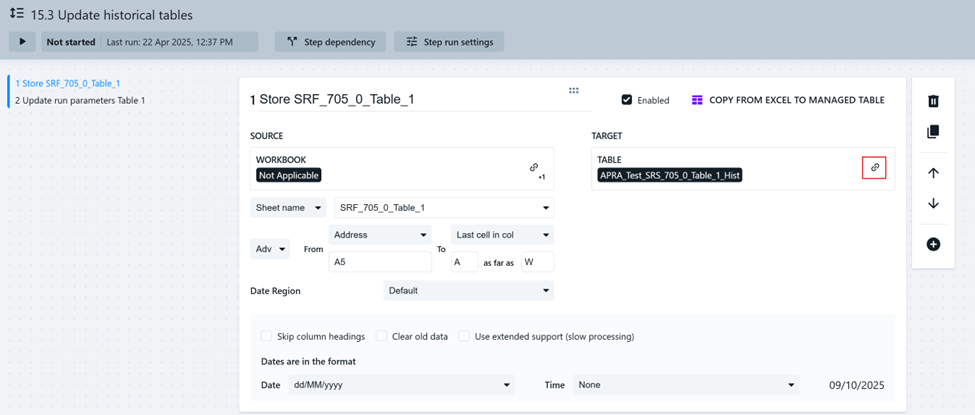
Task: Move step up with arrow icon
Action: (933, 173)
